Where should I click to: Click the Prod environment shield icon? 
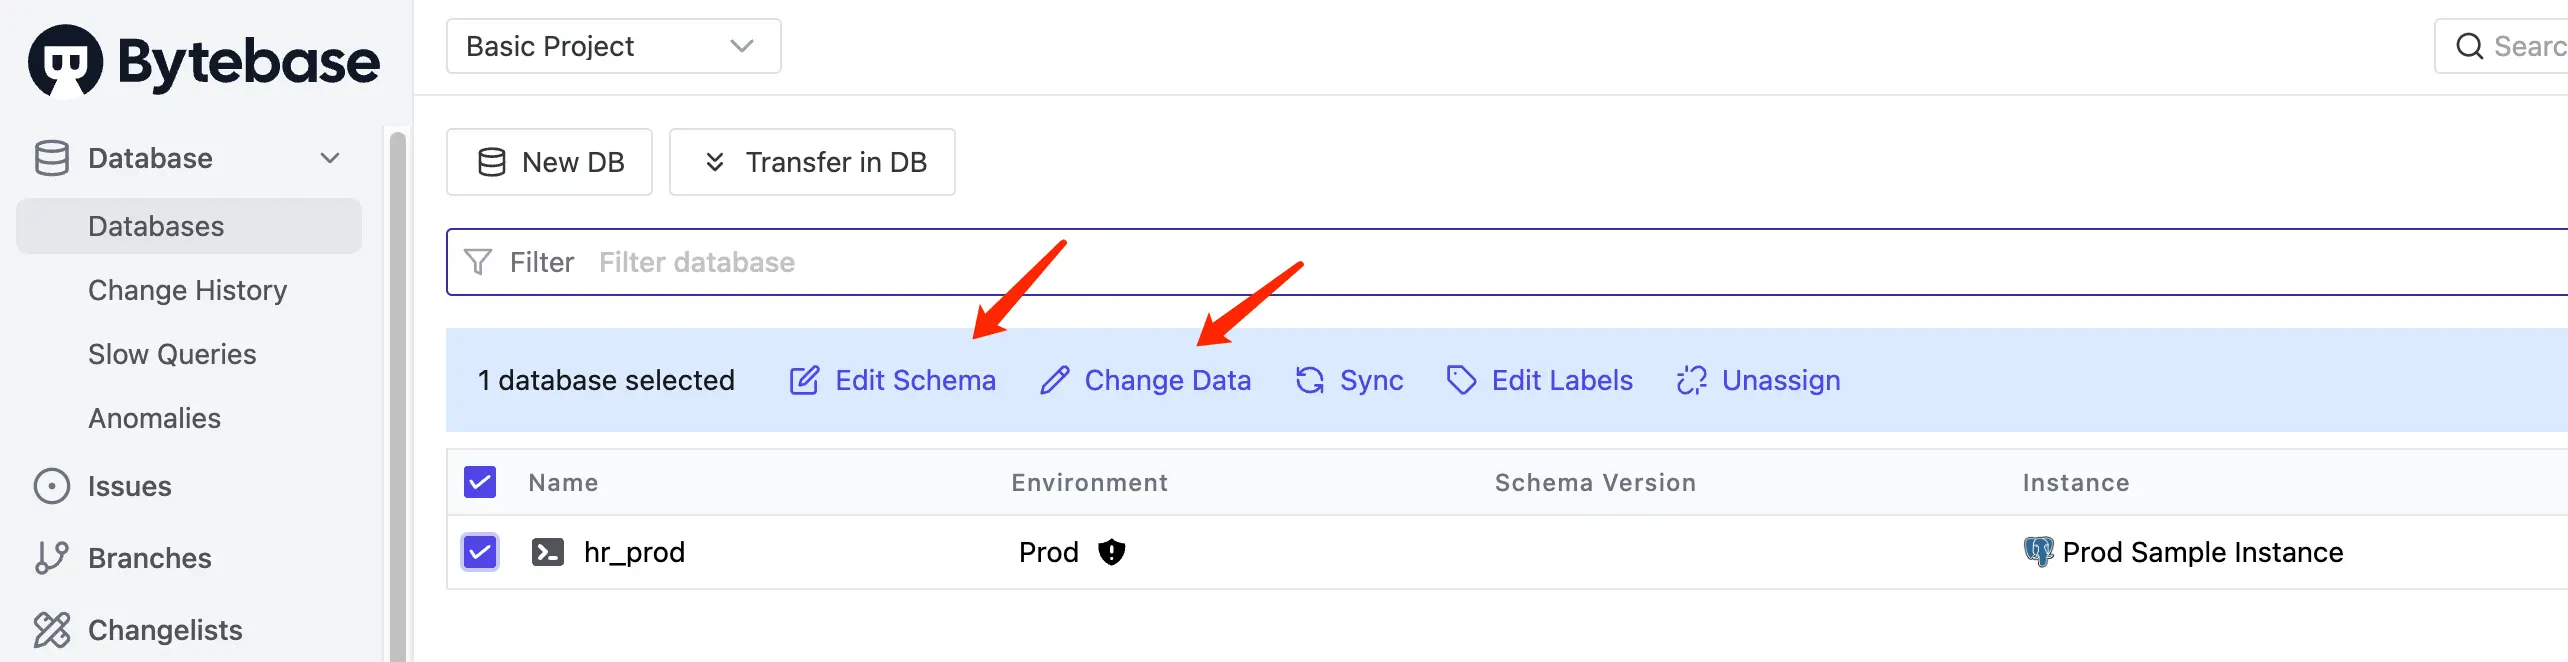[x=1111, y=552]
